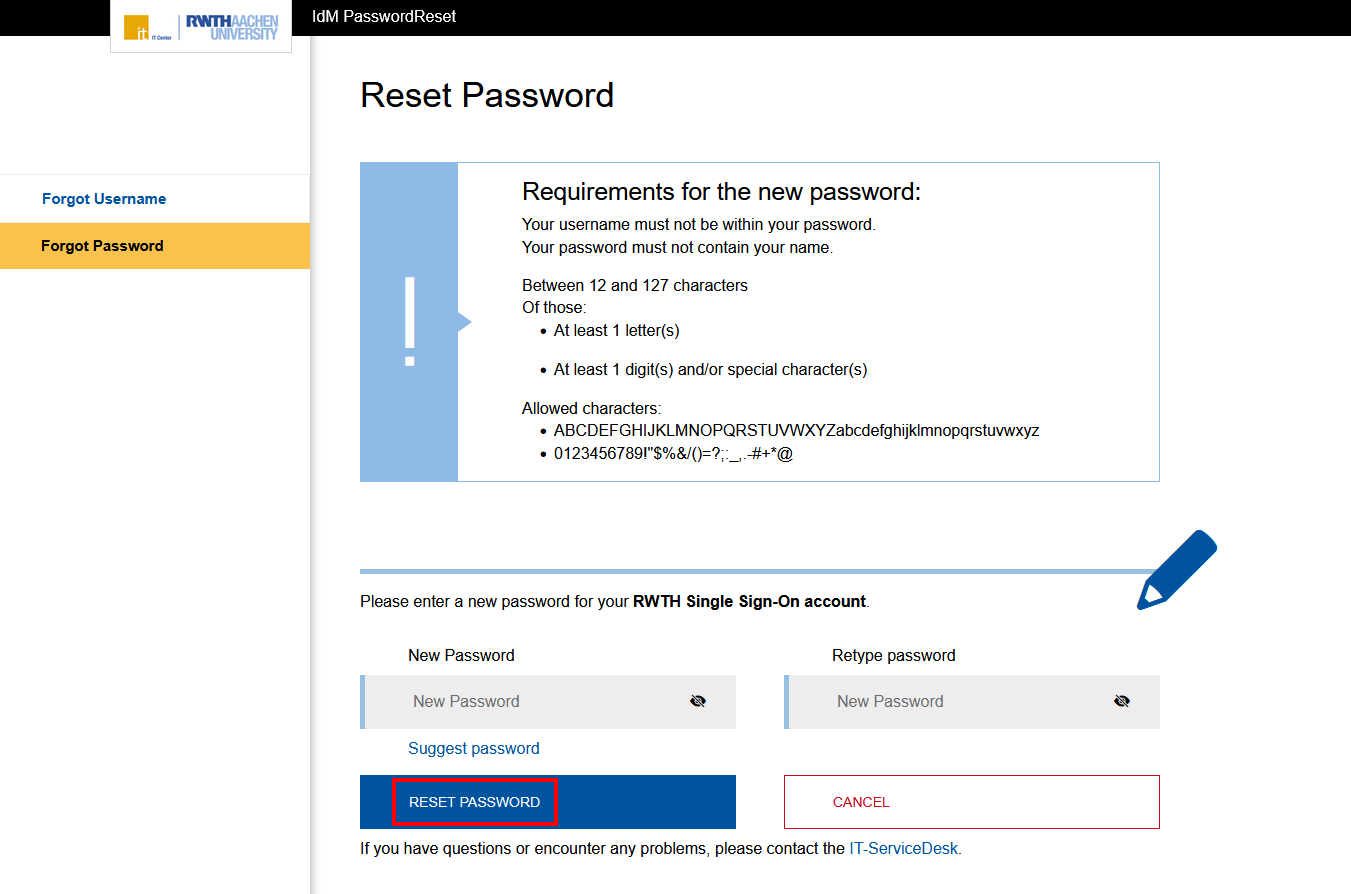Click the requirements information box
Screen dimensions: 1351x894
760,321
